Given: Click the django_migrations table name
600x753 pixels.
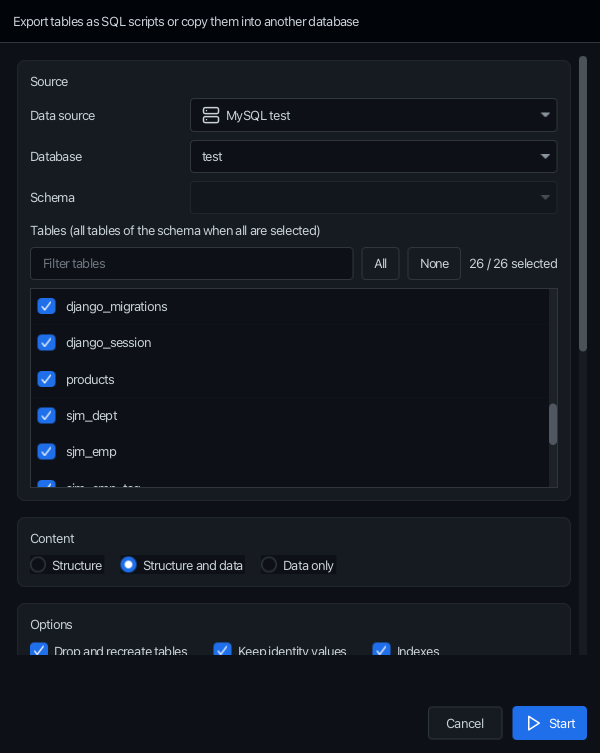Looking at the screenshot, I should (x=117, y=307).
